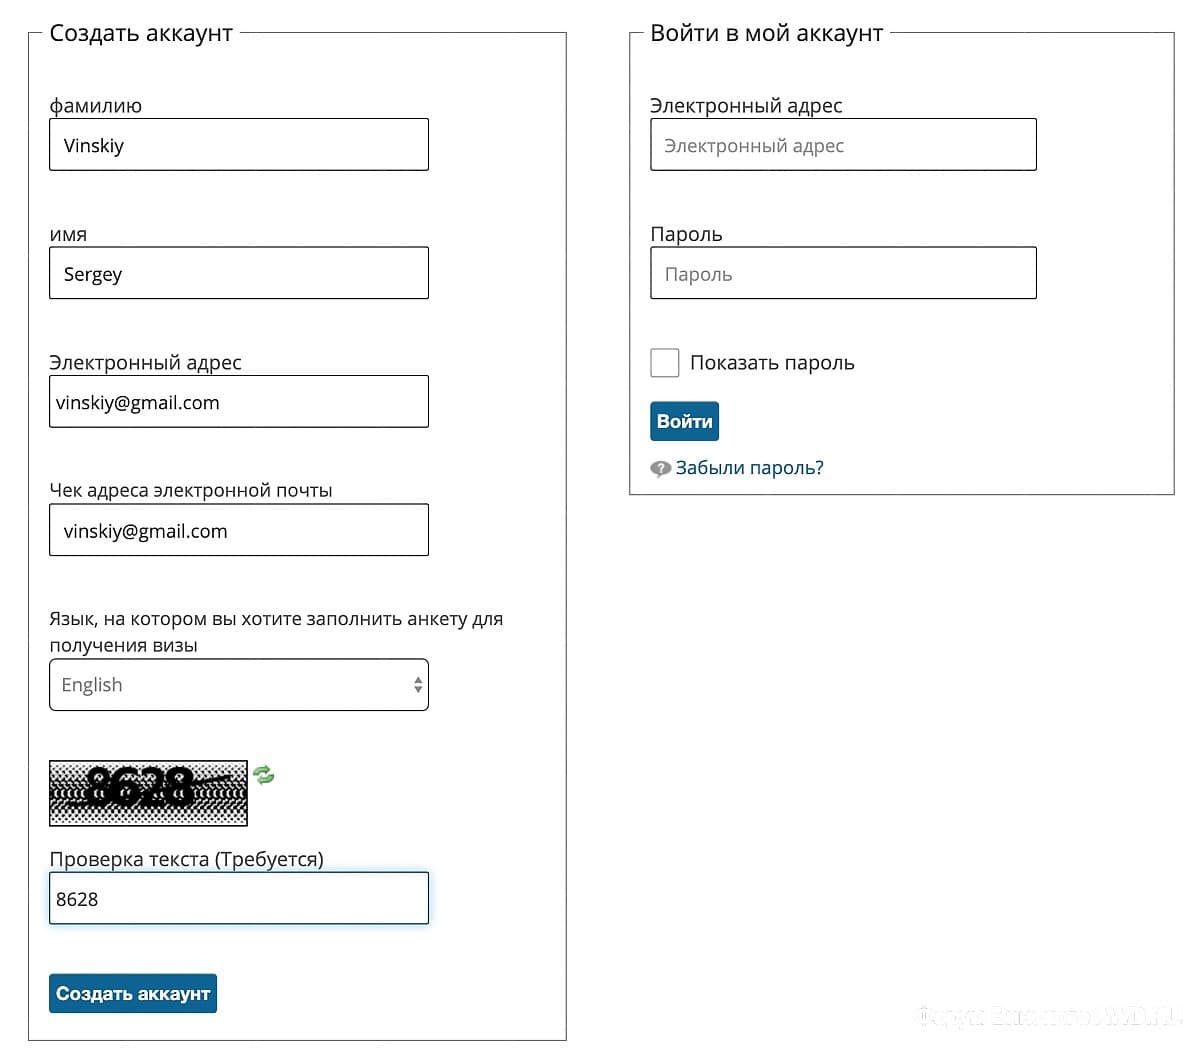
Task: Open the English language dropdown
Action: coord(239,685)
